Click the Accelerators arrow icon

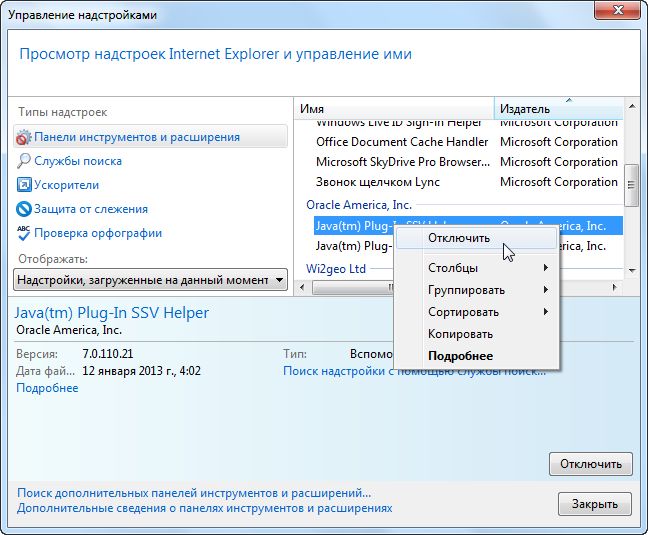24,185
